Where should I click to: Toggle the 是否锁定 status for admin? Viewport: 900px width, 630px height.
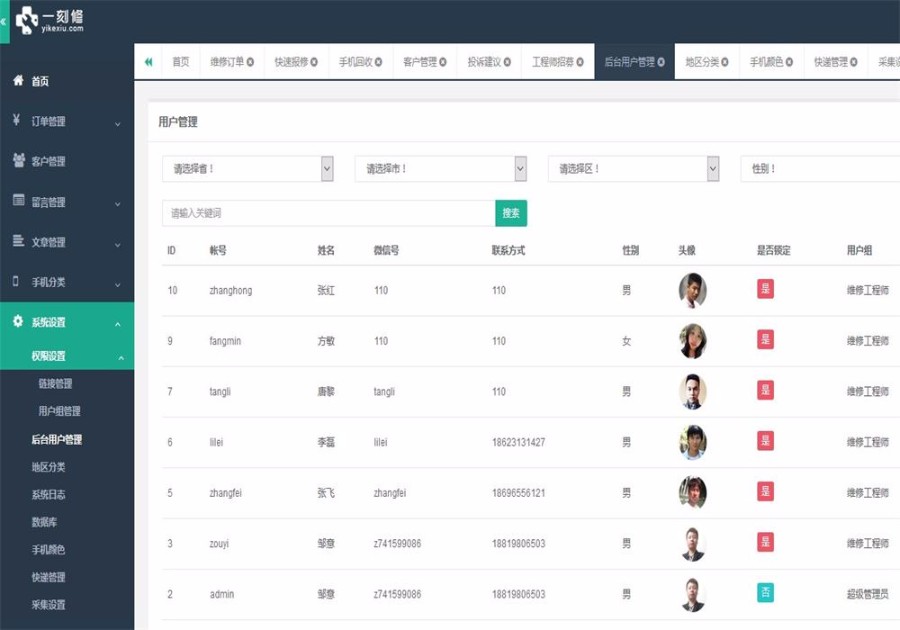click(x=765, y=594)
